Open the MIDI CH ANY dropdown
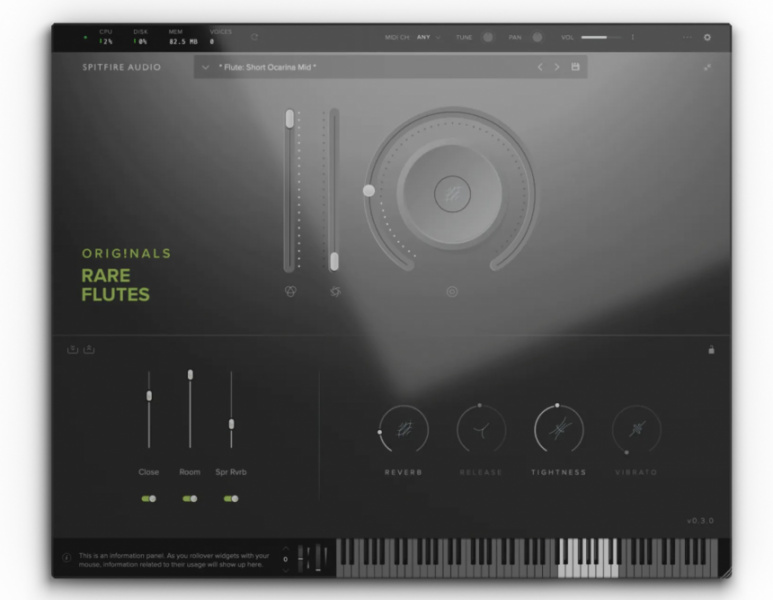Image resolution: width=773 pixels, height=600 pixels. pos(428,37)
